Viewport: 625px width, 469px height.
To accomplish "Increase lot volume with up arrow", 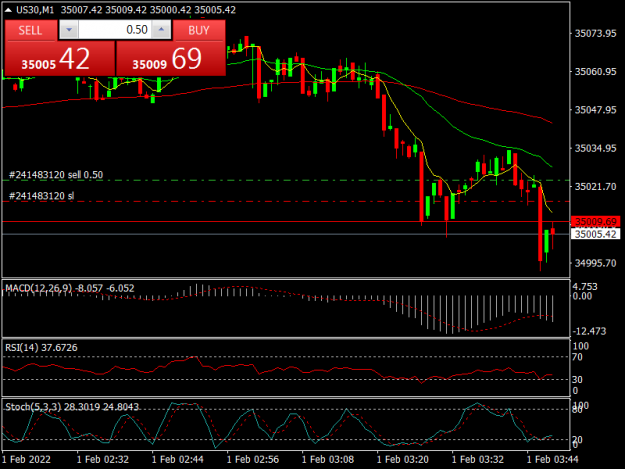I will 161,30.
